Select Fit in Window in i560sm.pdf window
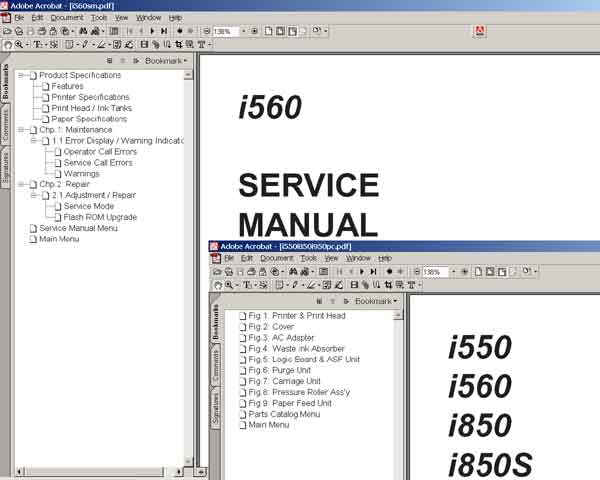The width and height of the screenshot is (600, 480). click(280, 31)
